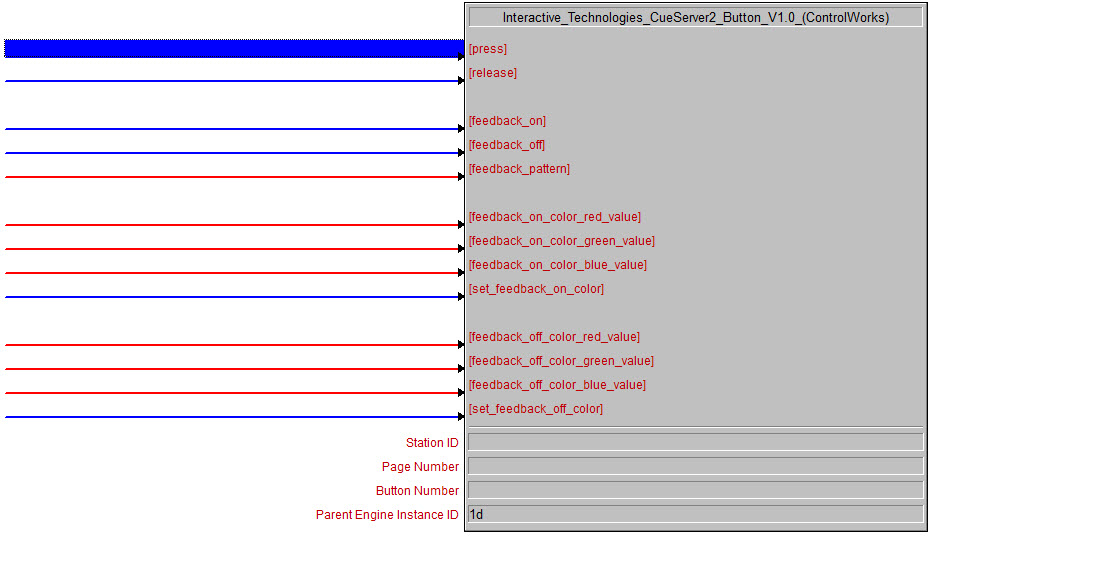Click the Station ID parameter field

(x=695, y=442)
